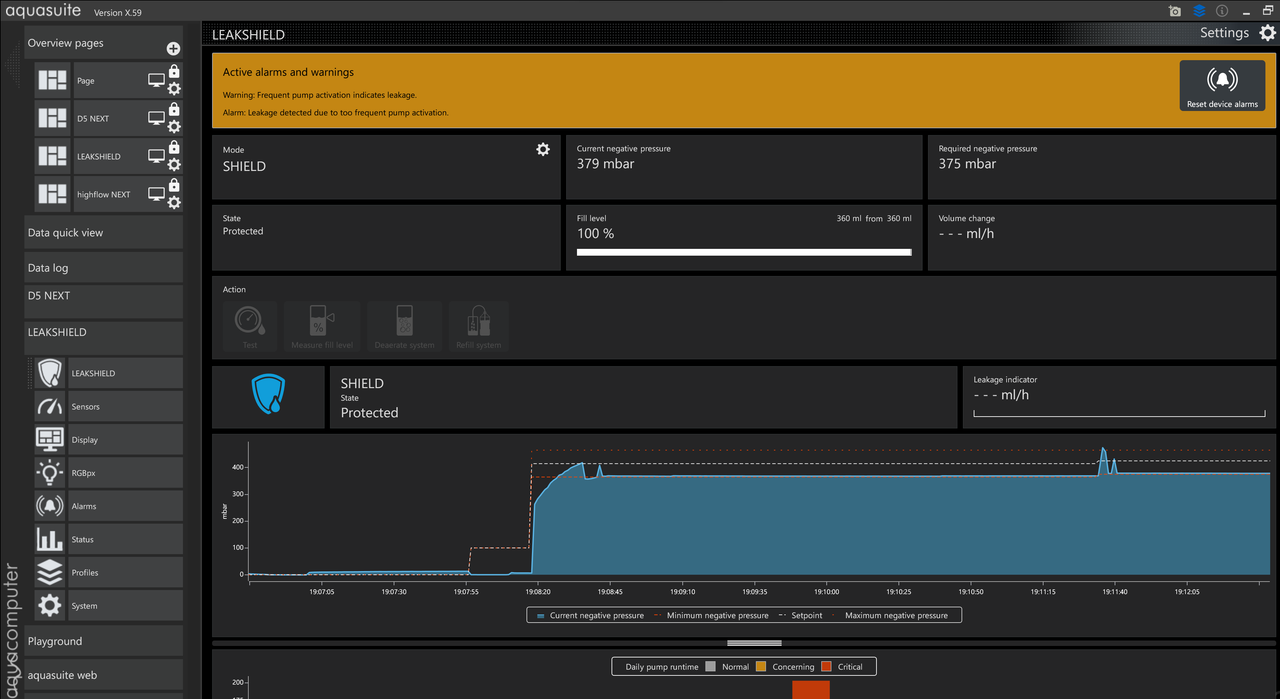Image resolution: width=1280 pixels, height=699 pixels.
Task: Click the leakage detected alarm text
Action: tap(336, 113)
